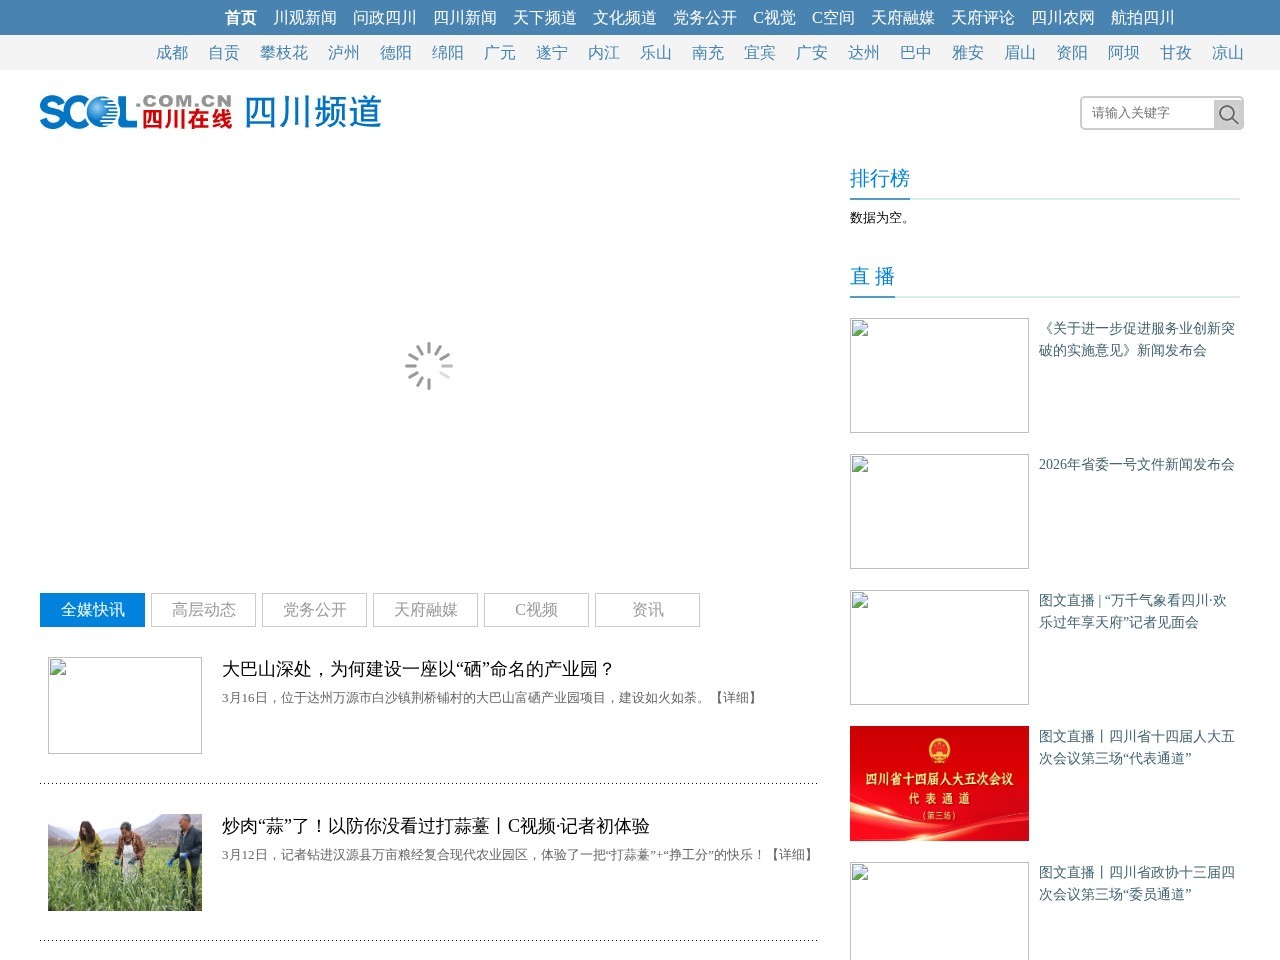Select the 高层动态 tab

[203, 610]
